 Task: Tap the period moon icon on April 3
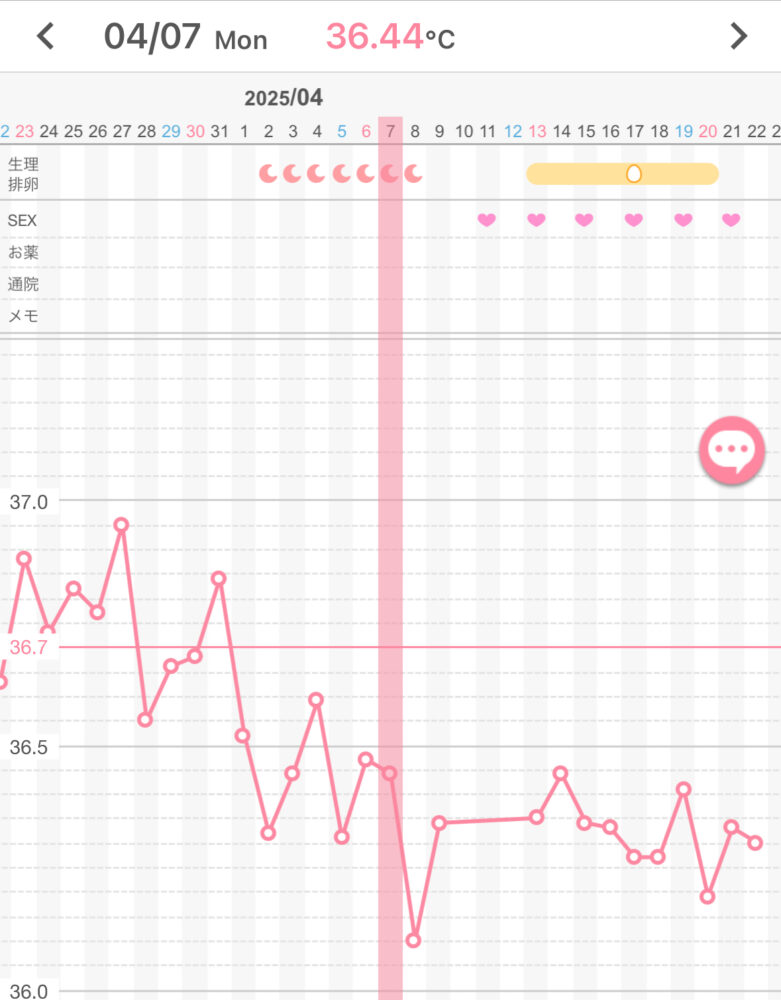pos(292,173)
